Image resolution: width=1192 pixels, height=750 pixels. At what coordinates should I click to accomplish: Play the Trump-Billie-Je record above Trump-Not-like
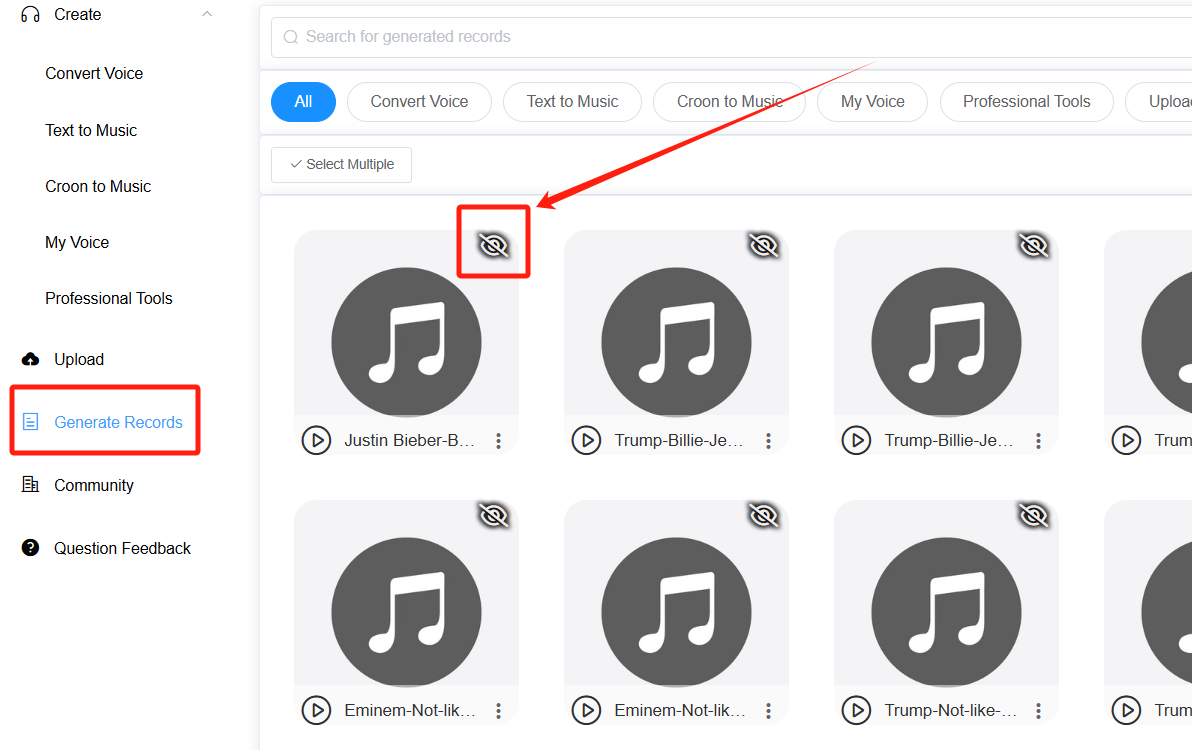[856, 440]
